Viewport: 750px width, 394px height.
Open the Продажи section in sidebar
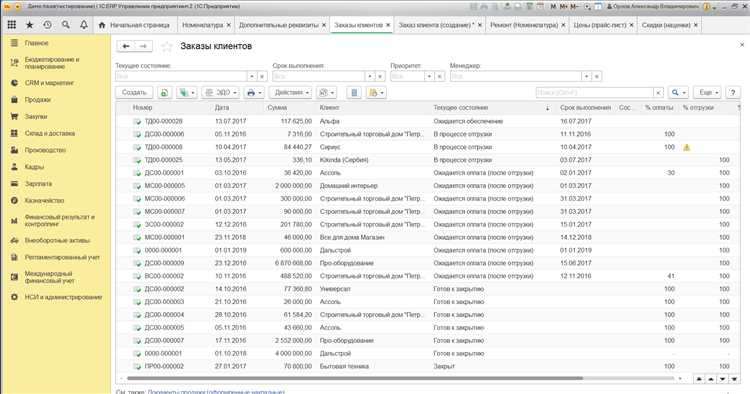coord(38,99)
